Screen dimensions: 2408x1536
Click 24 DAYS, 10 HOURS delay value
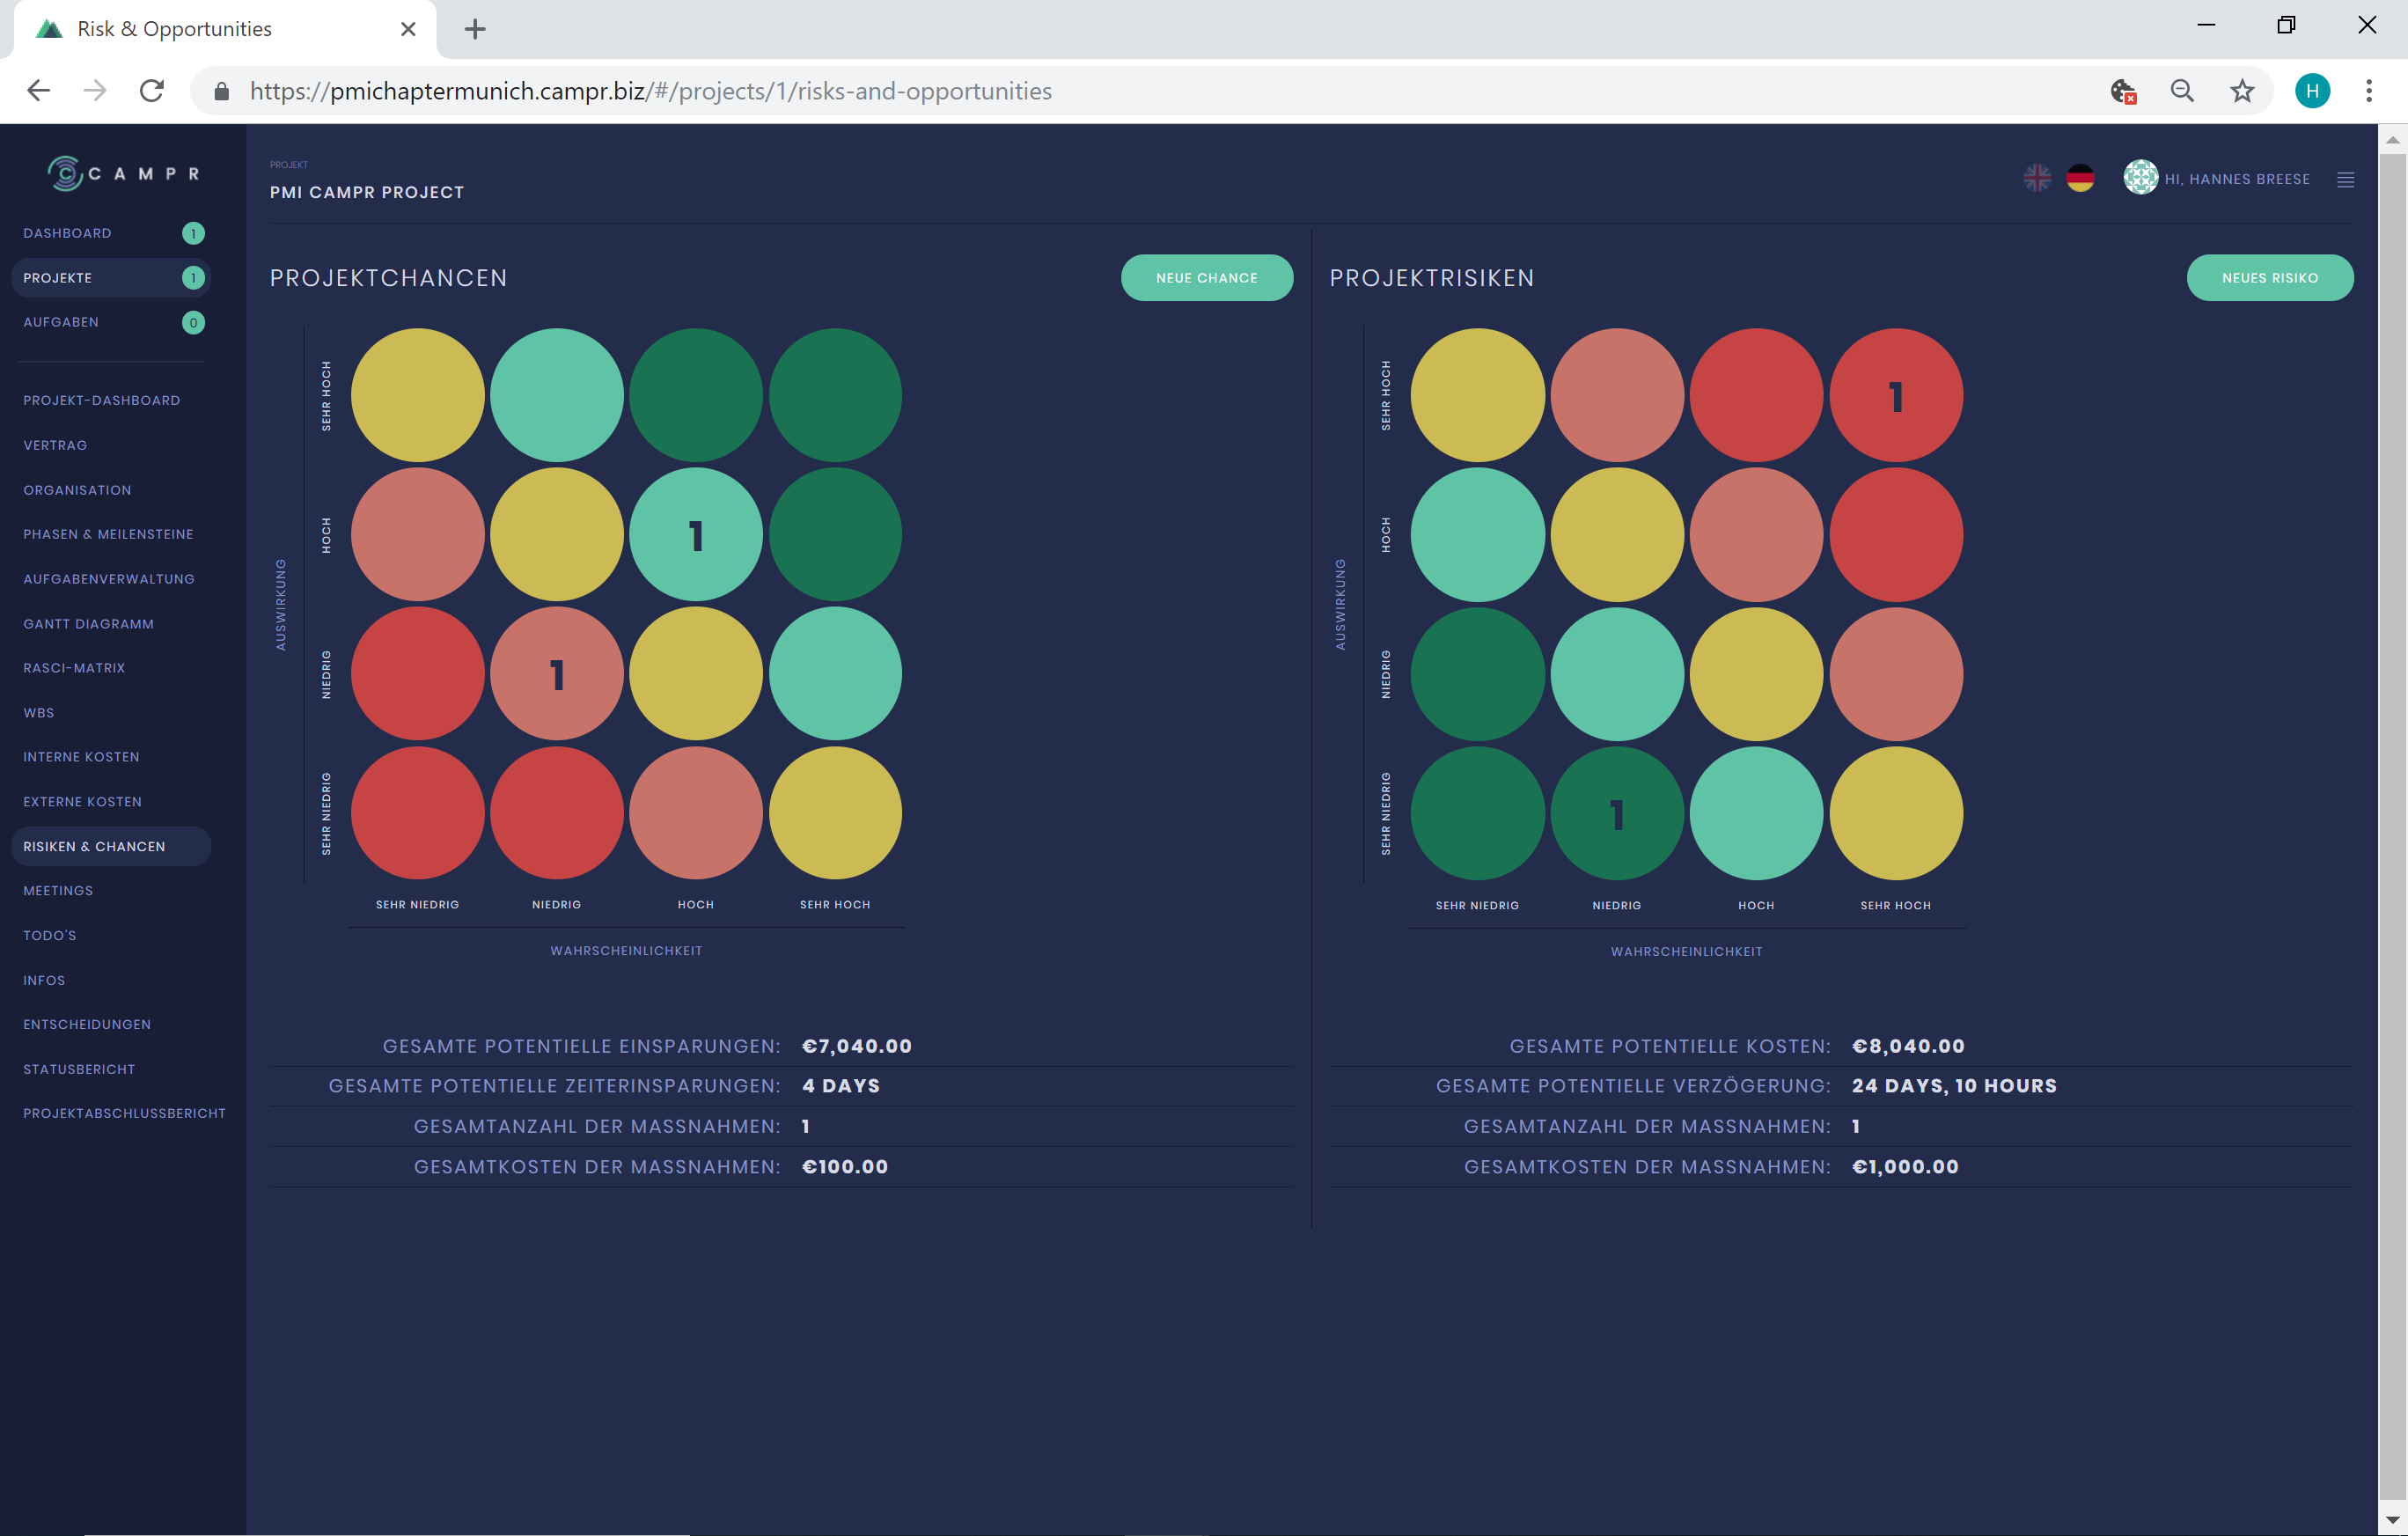(x=1954, y=1086)
